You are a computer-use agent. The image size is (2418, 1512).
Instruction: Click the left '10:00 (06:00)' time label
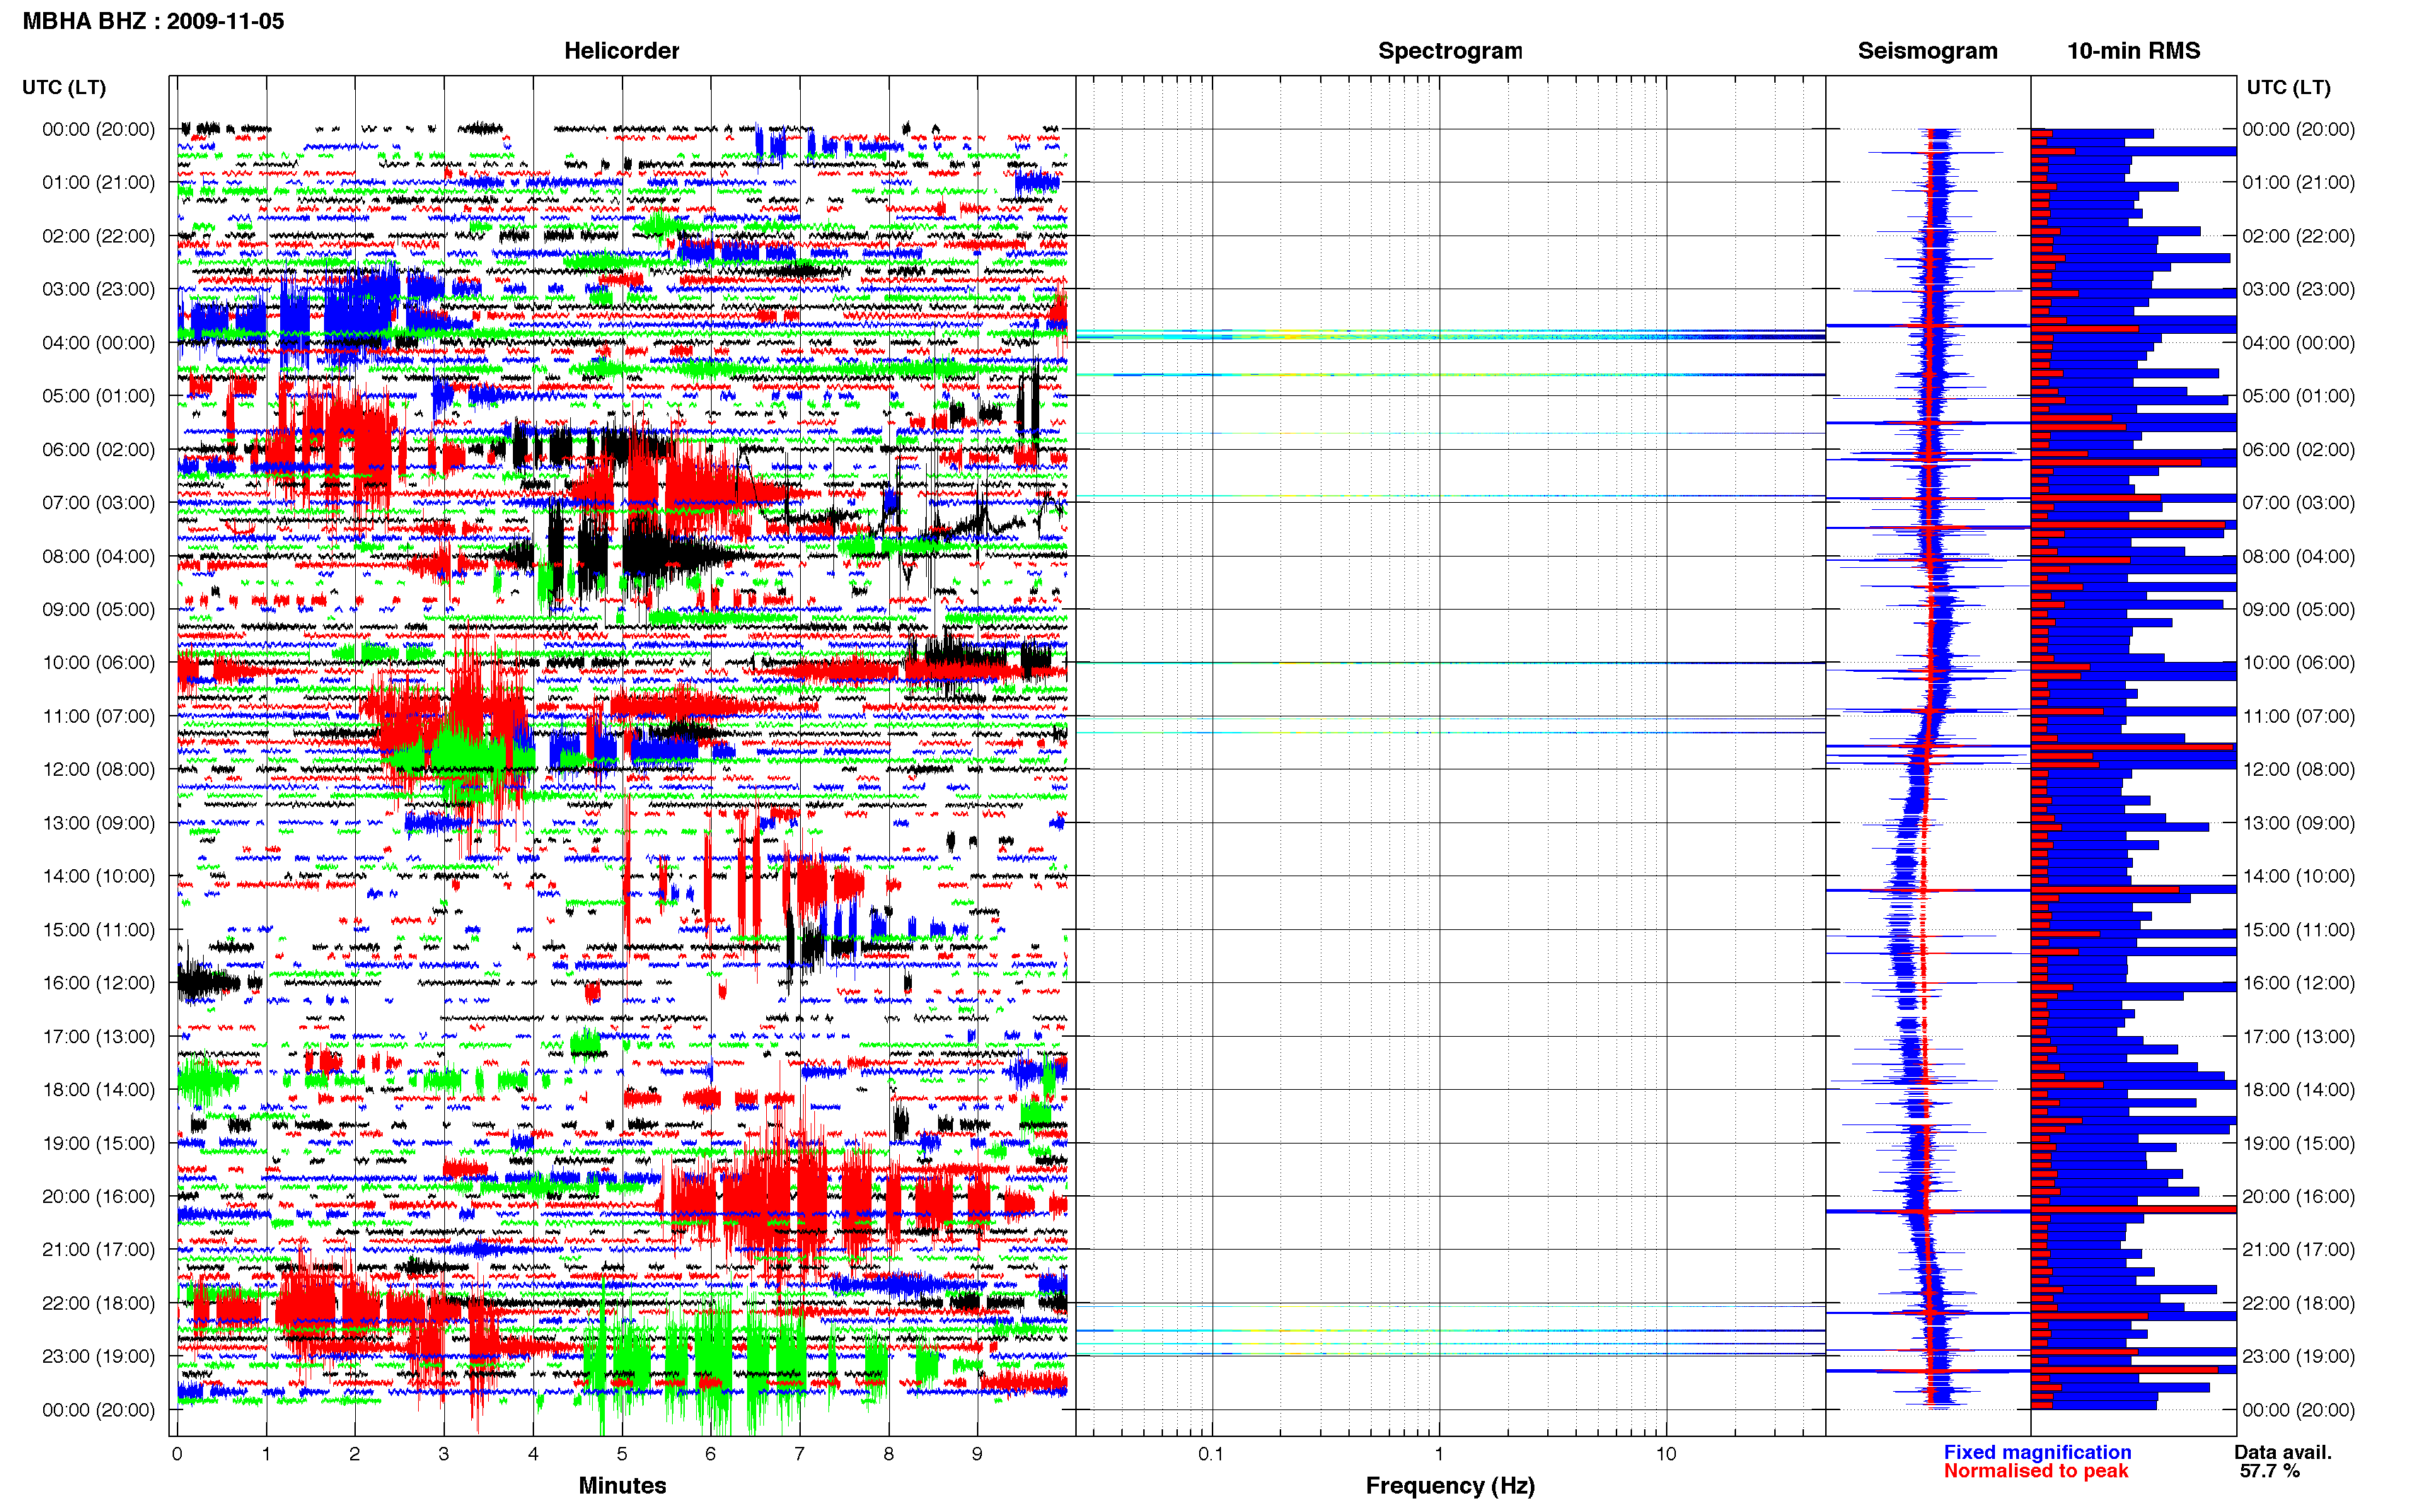(98, 663)
